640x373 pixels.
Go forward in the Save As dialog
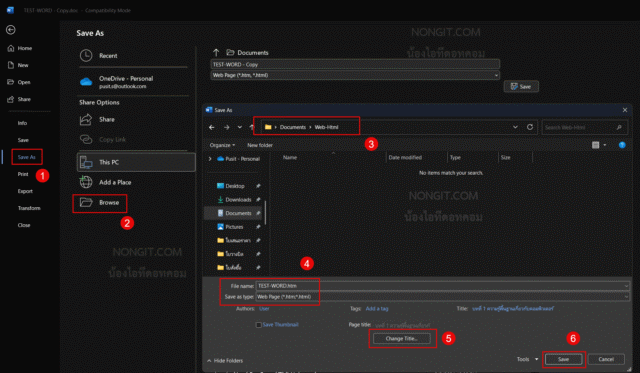coord(227,127)
